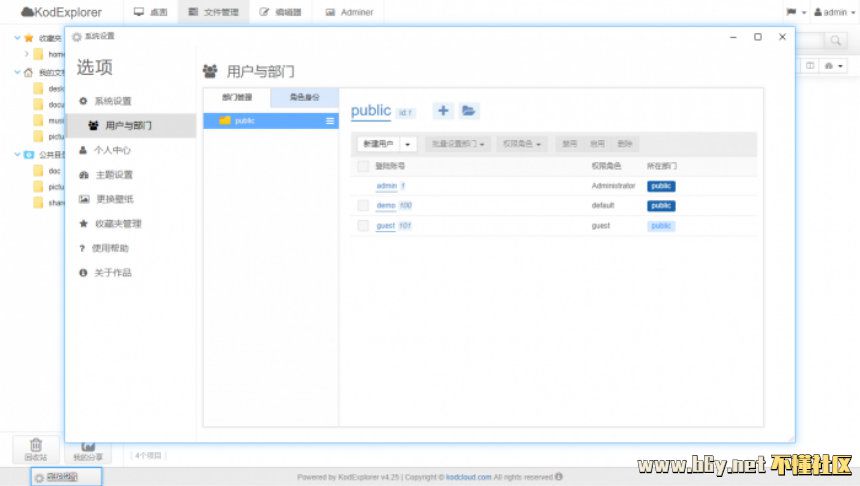Open the recycle bin (回收站) icon

tap(35, 448)
